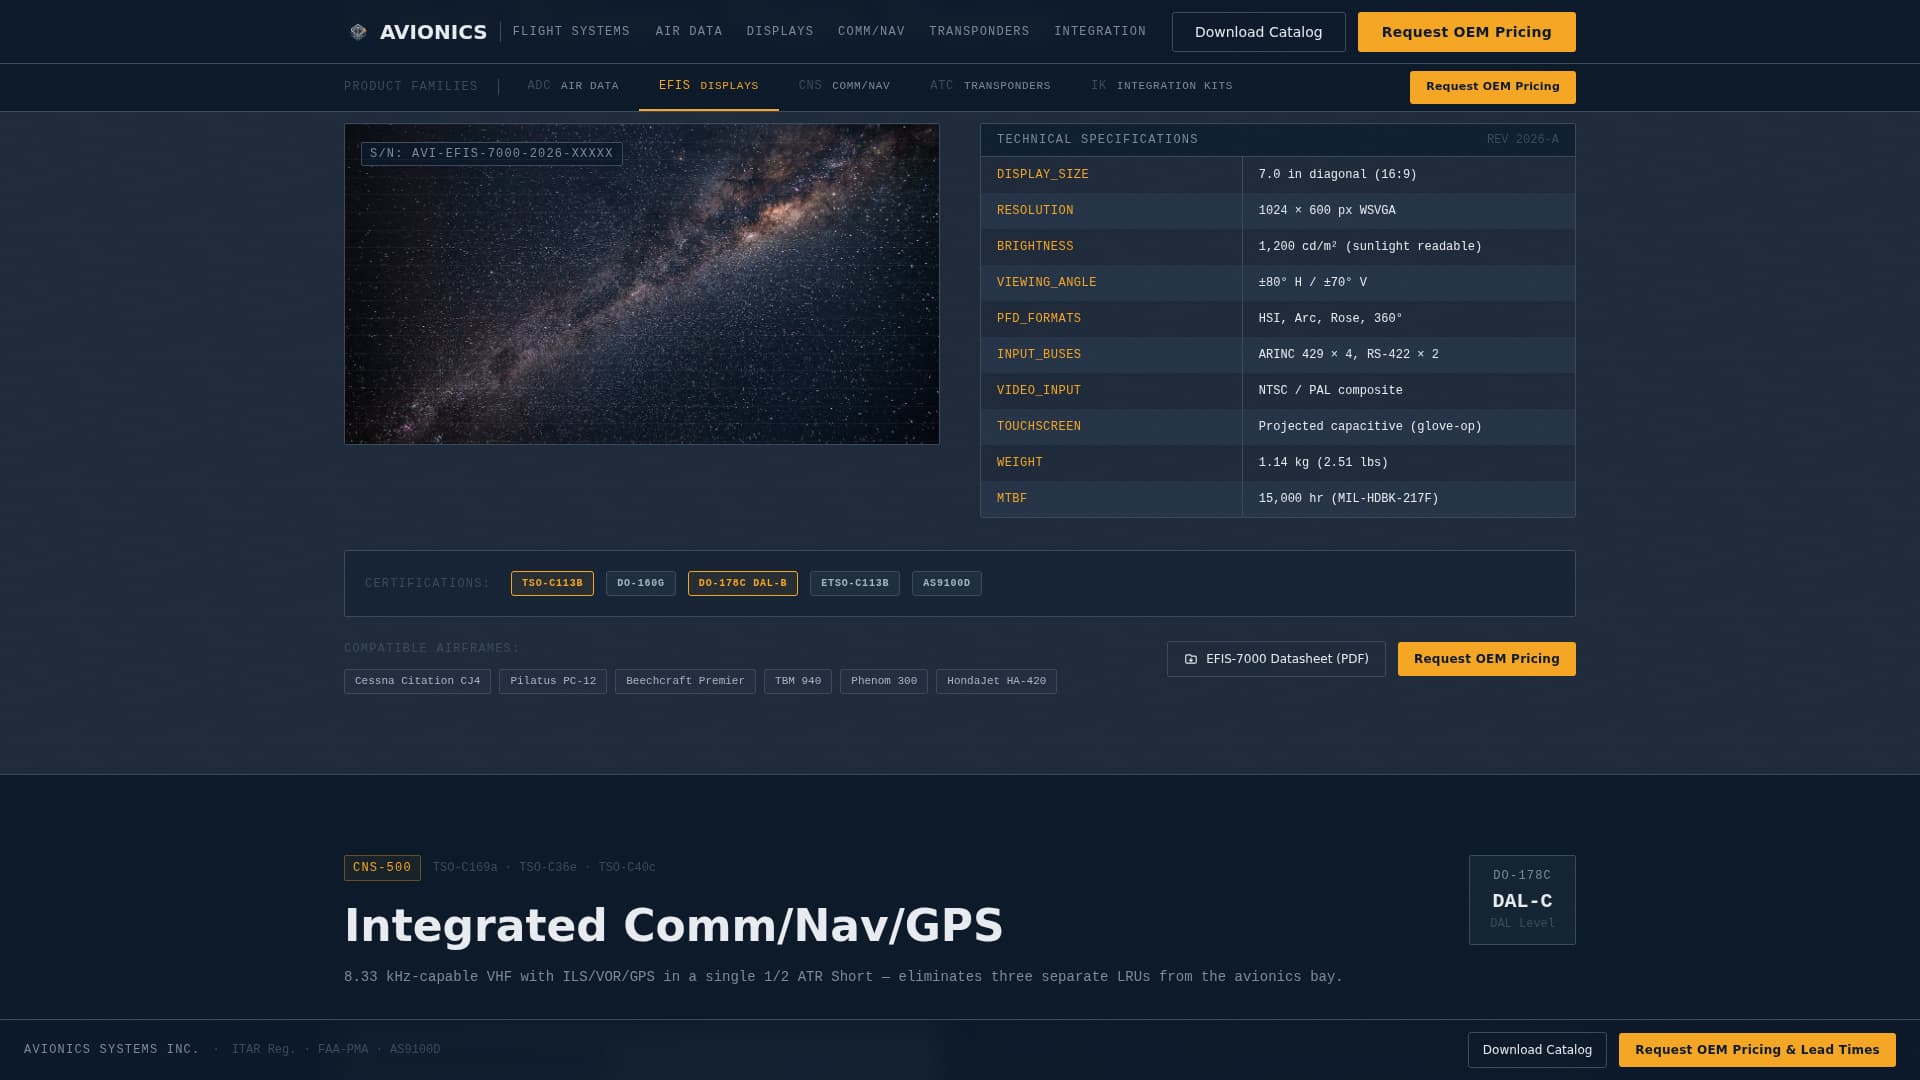Switch to the ADC Air Data family tab
Image resolution: width=1920 pixels, height=1080 pixels.
(573, 86)
